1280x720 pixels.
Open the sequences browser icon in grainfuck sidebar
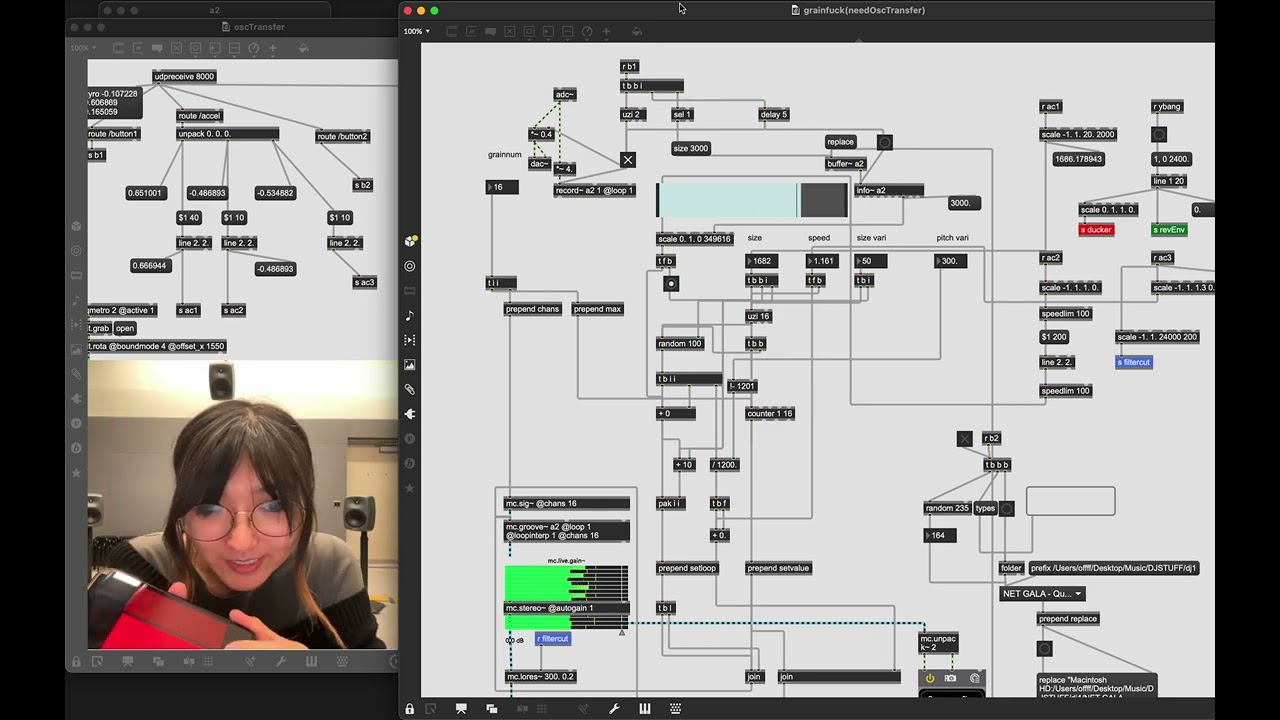coord(410,340)
